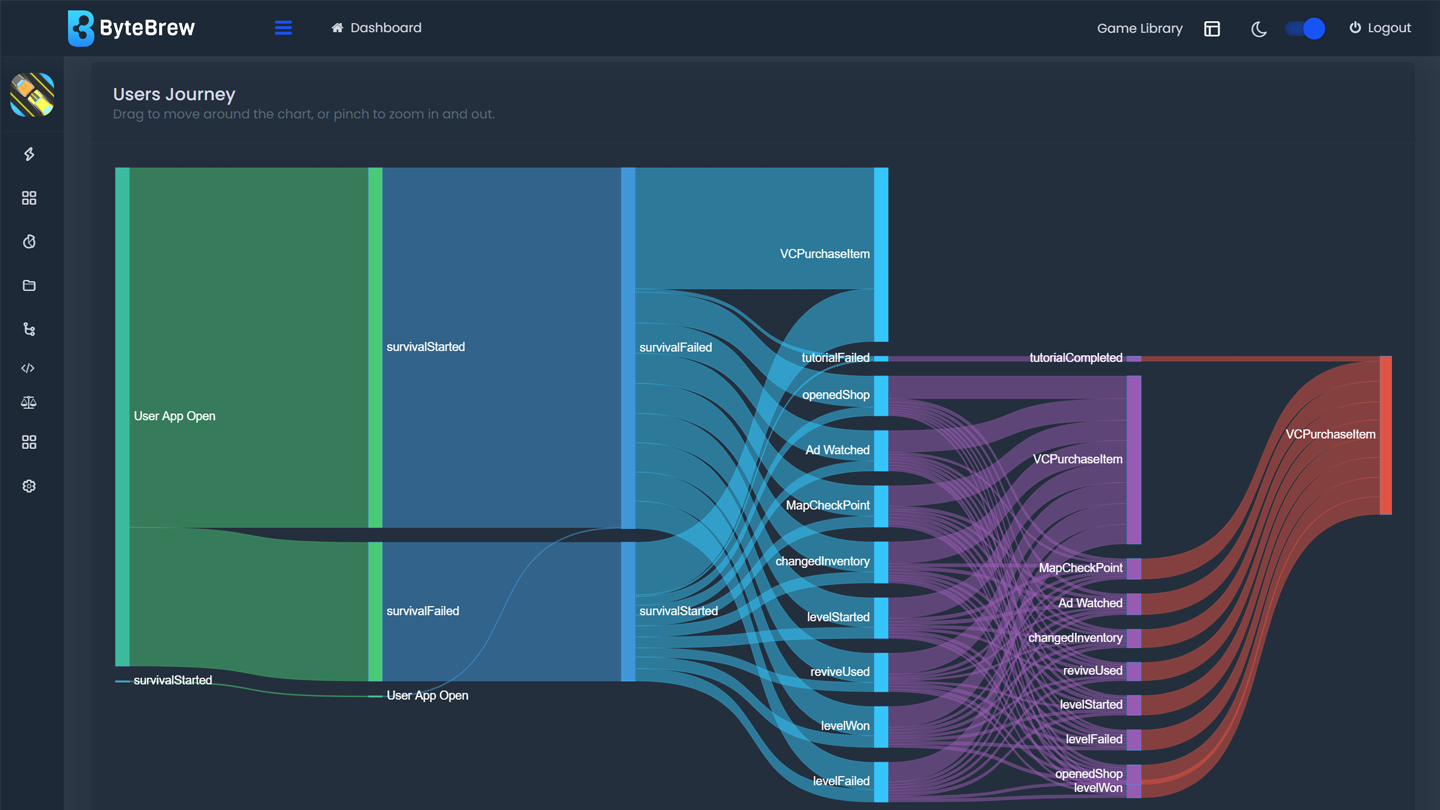Select Ad Watched label in blue column
The image size is (1440, 810).
tap(838, 450)
